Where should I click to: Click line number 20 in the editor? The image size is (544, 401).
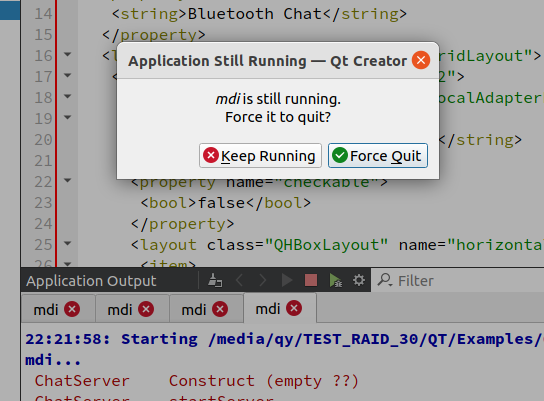click(x=43, y=140)
